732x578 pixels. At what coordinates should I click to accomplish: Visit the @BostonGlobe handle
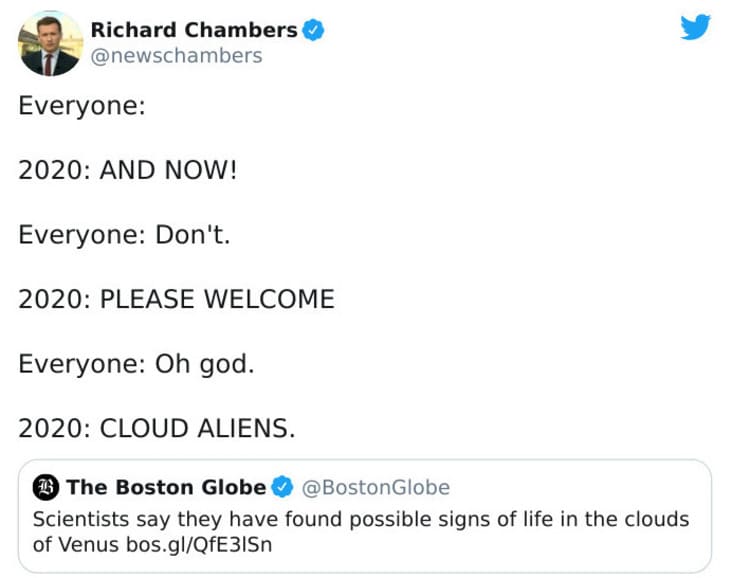point(375,488)
